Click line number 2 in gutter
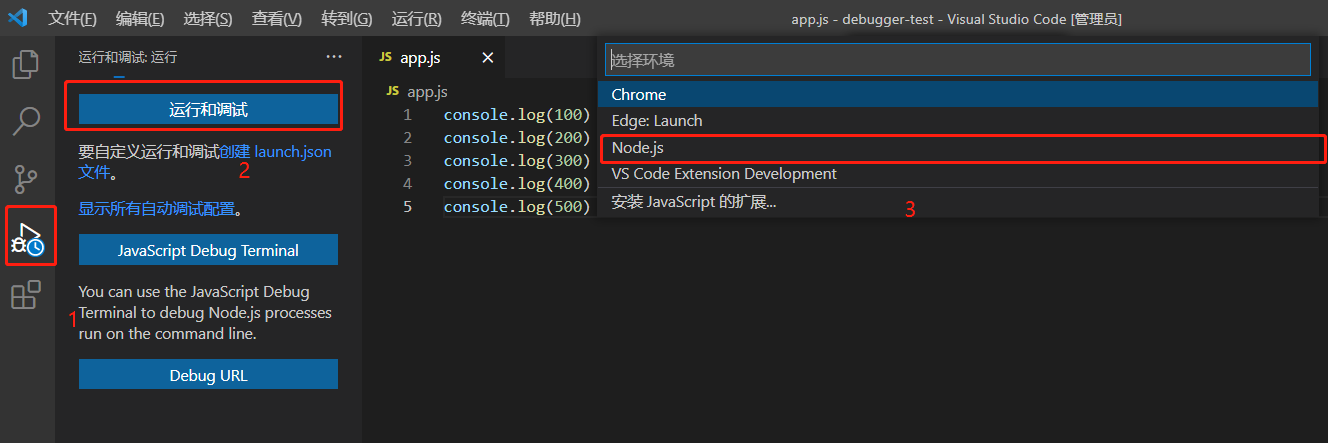The width and height of the screenshot is (1328, 443). pos(407,137)
